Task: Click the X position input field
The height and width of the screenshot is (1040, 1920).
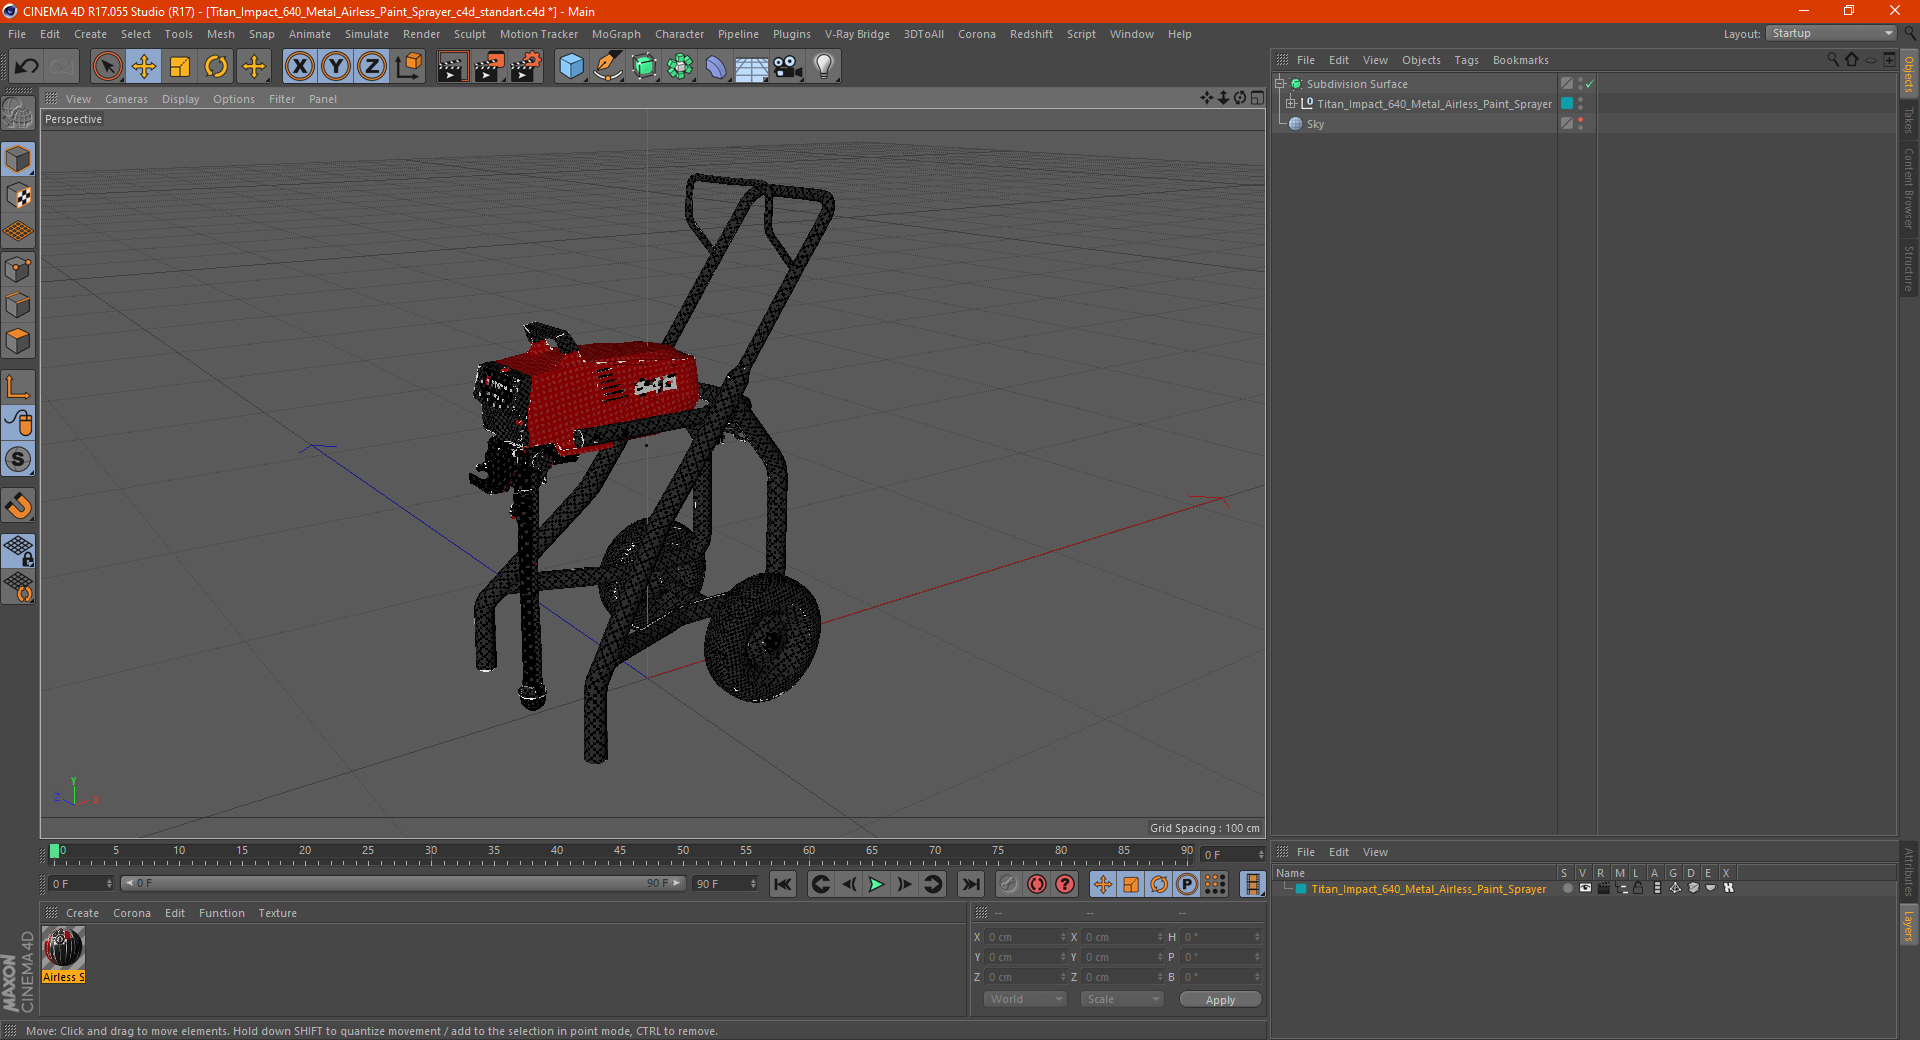Action: [x=1024, y=937]
